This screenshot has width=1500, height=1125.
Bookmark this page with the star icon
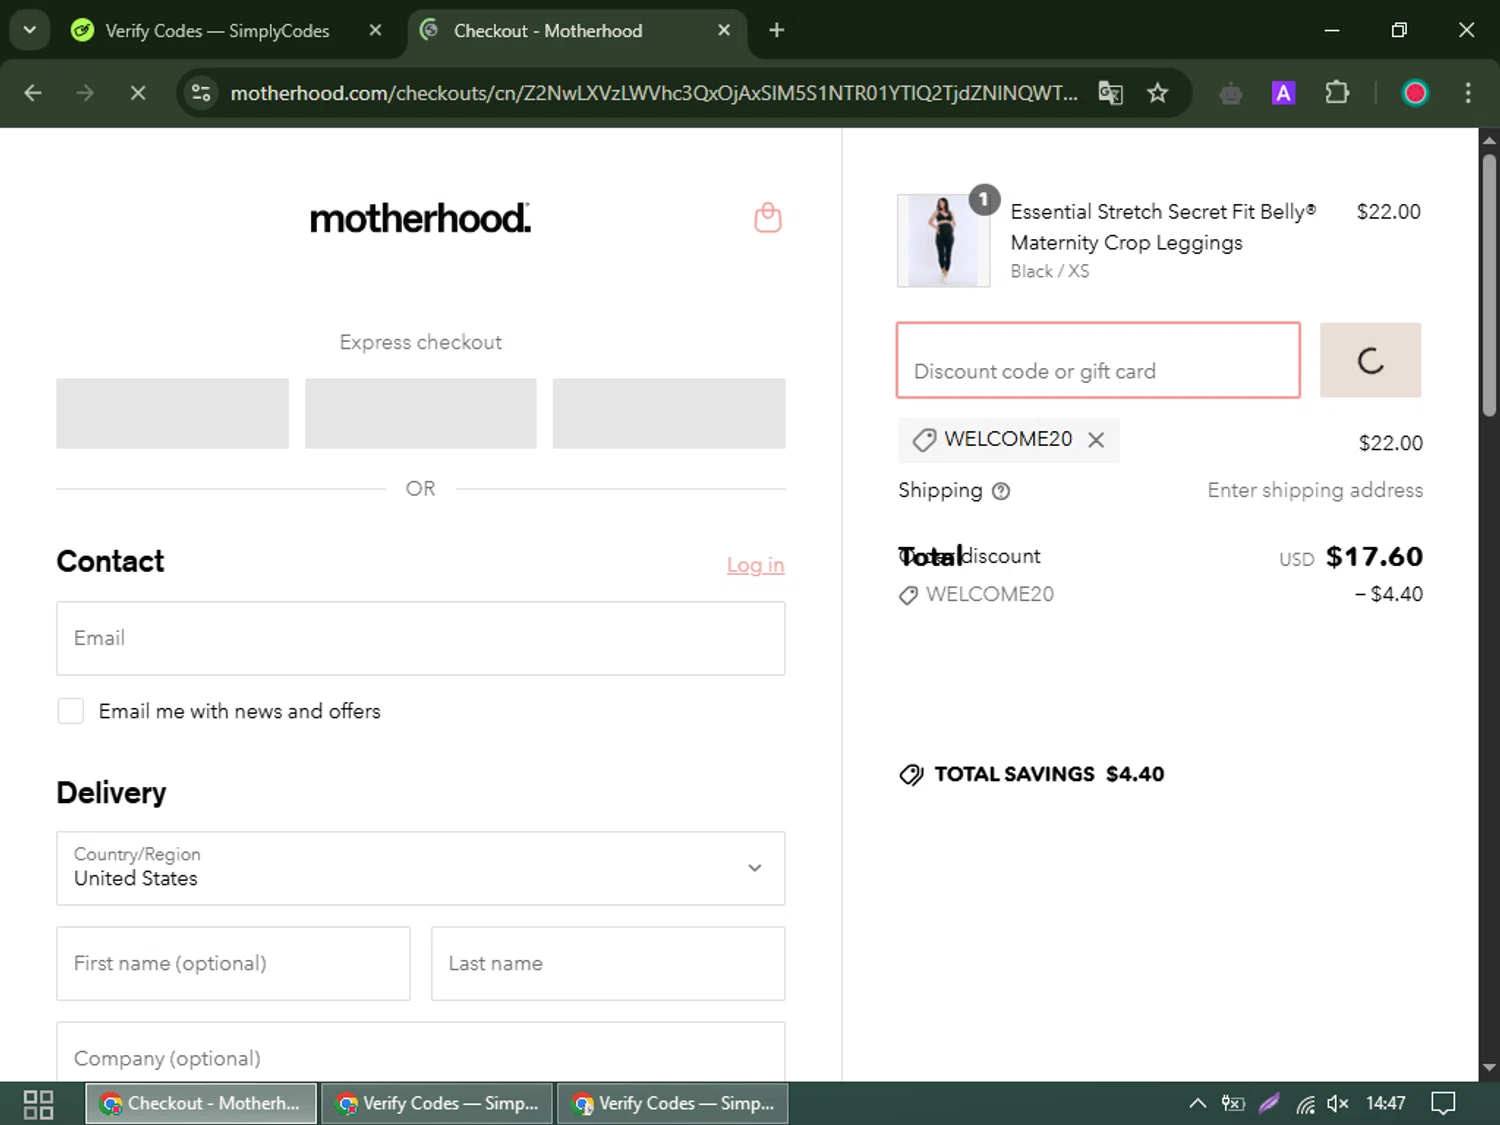(1157, 93)
